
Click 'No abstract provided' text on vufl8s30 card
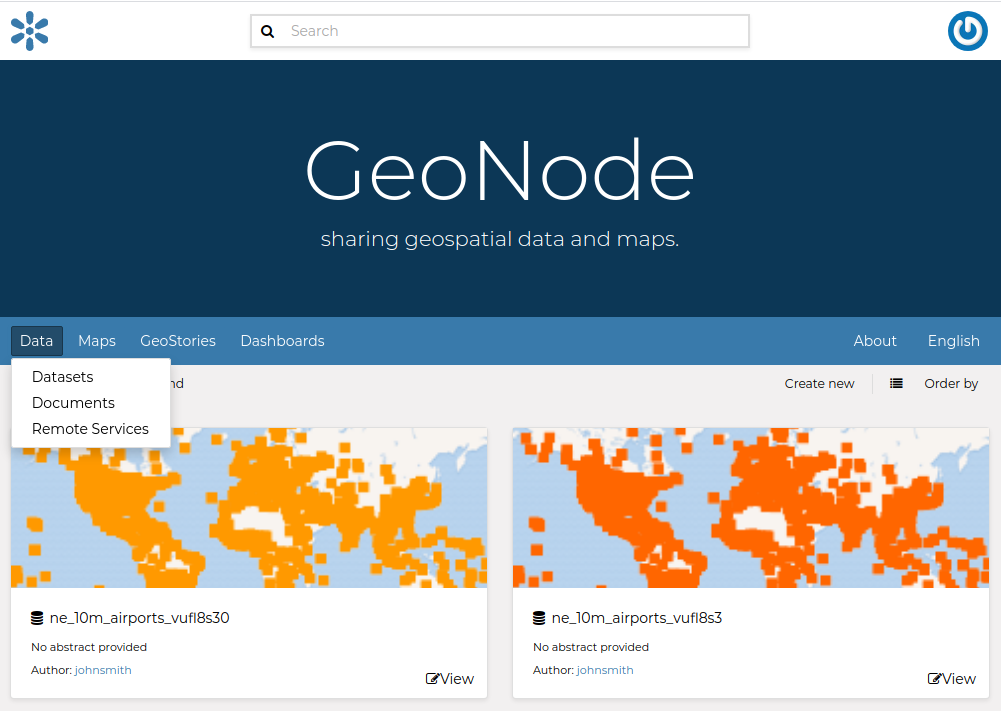click(x=89, y=647)
